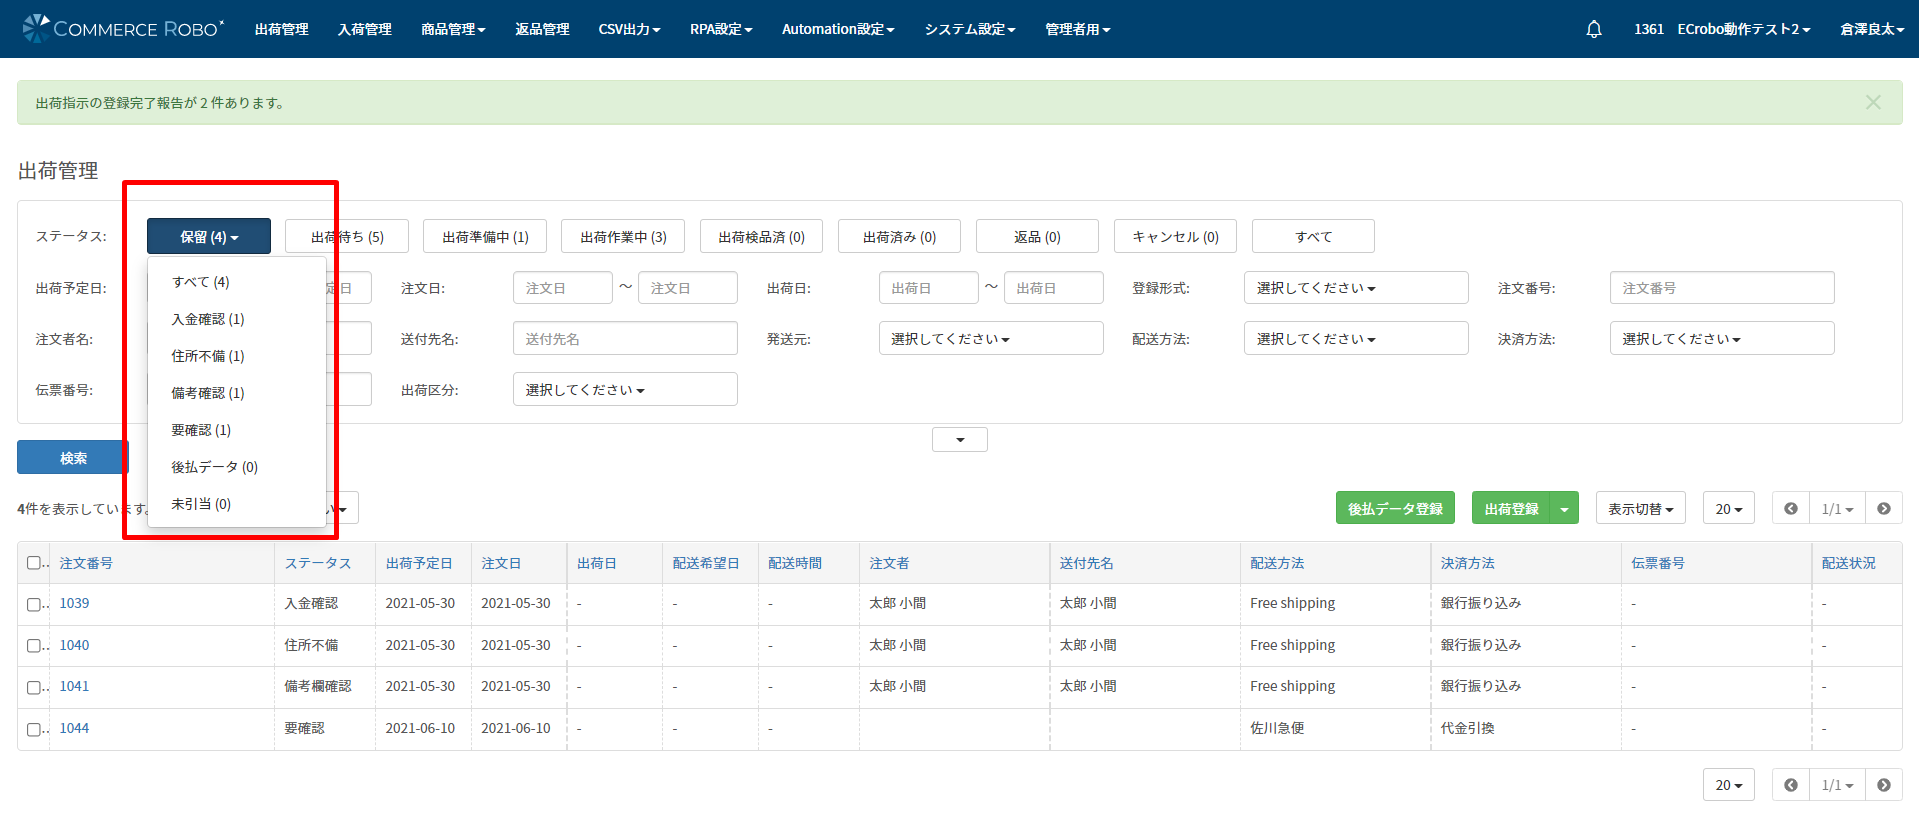Expand the additional search filters arrow
Screen dimensions: 1919x834
[960, 440]
